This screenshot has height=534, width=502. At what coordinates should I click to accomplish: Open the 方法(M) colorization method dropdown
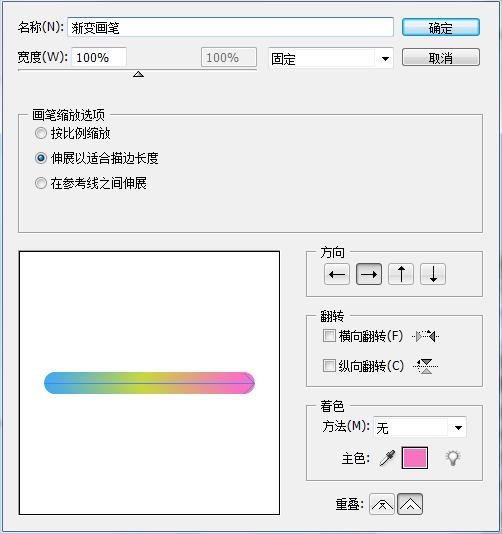click(420, 427)
